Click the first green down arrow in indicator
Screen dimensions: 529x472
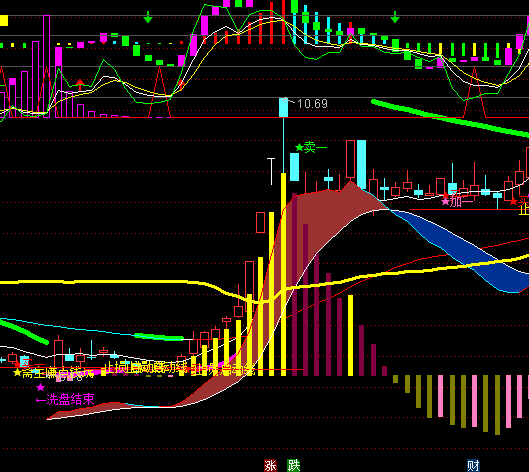148,17
